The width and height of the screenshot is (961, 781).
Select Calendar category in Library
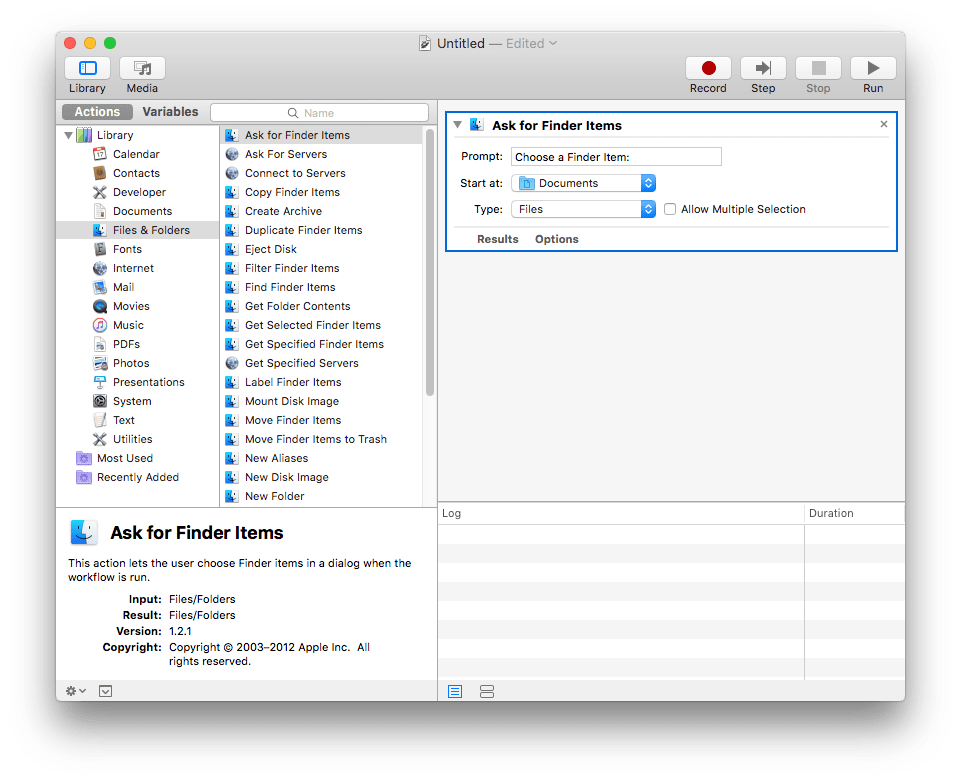(x=136, y=154)
